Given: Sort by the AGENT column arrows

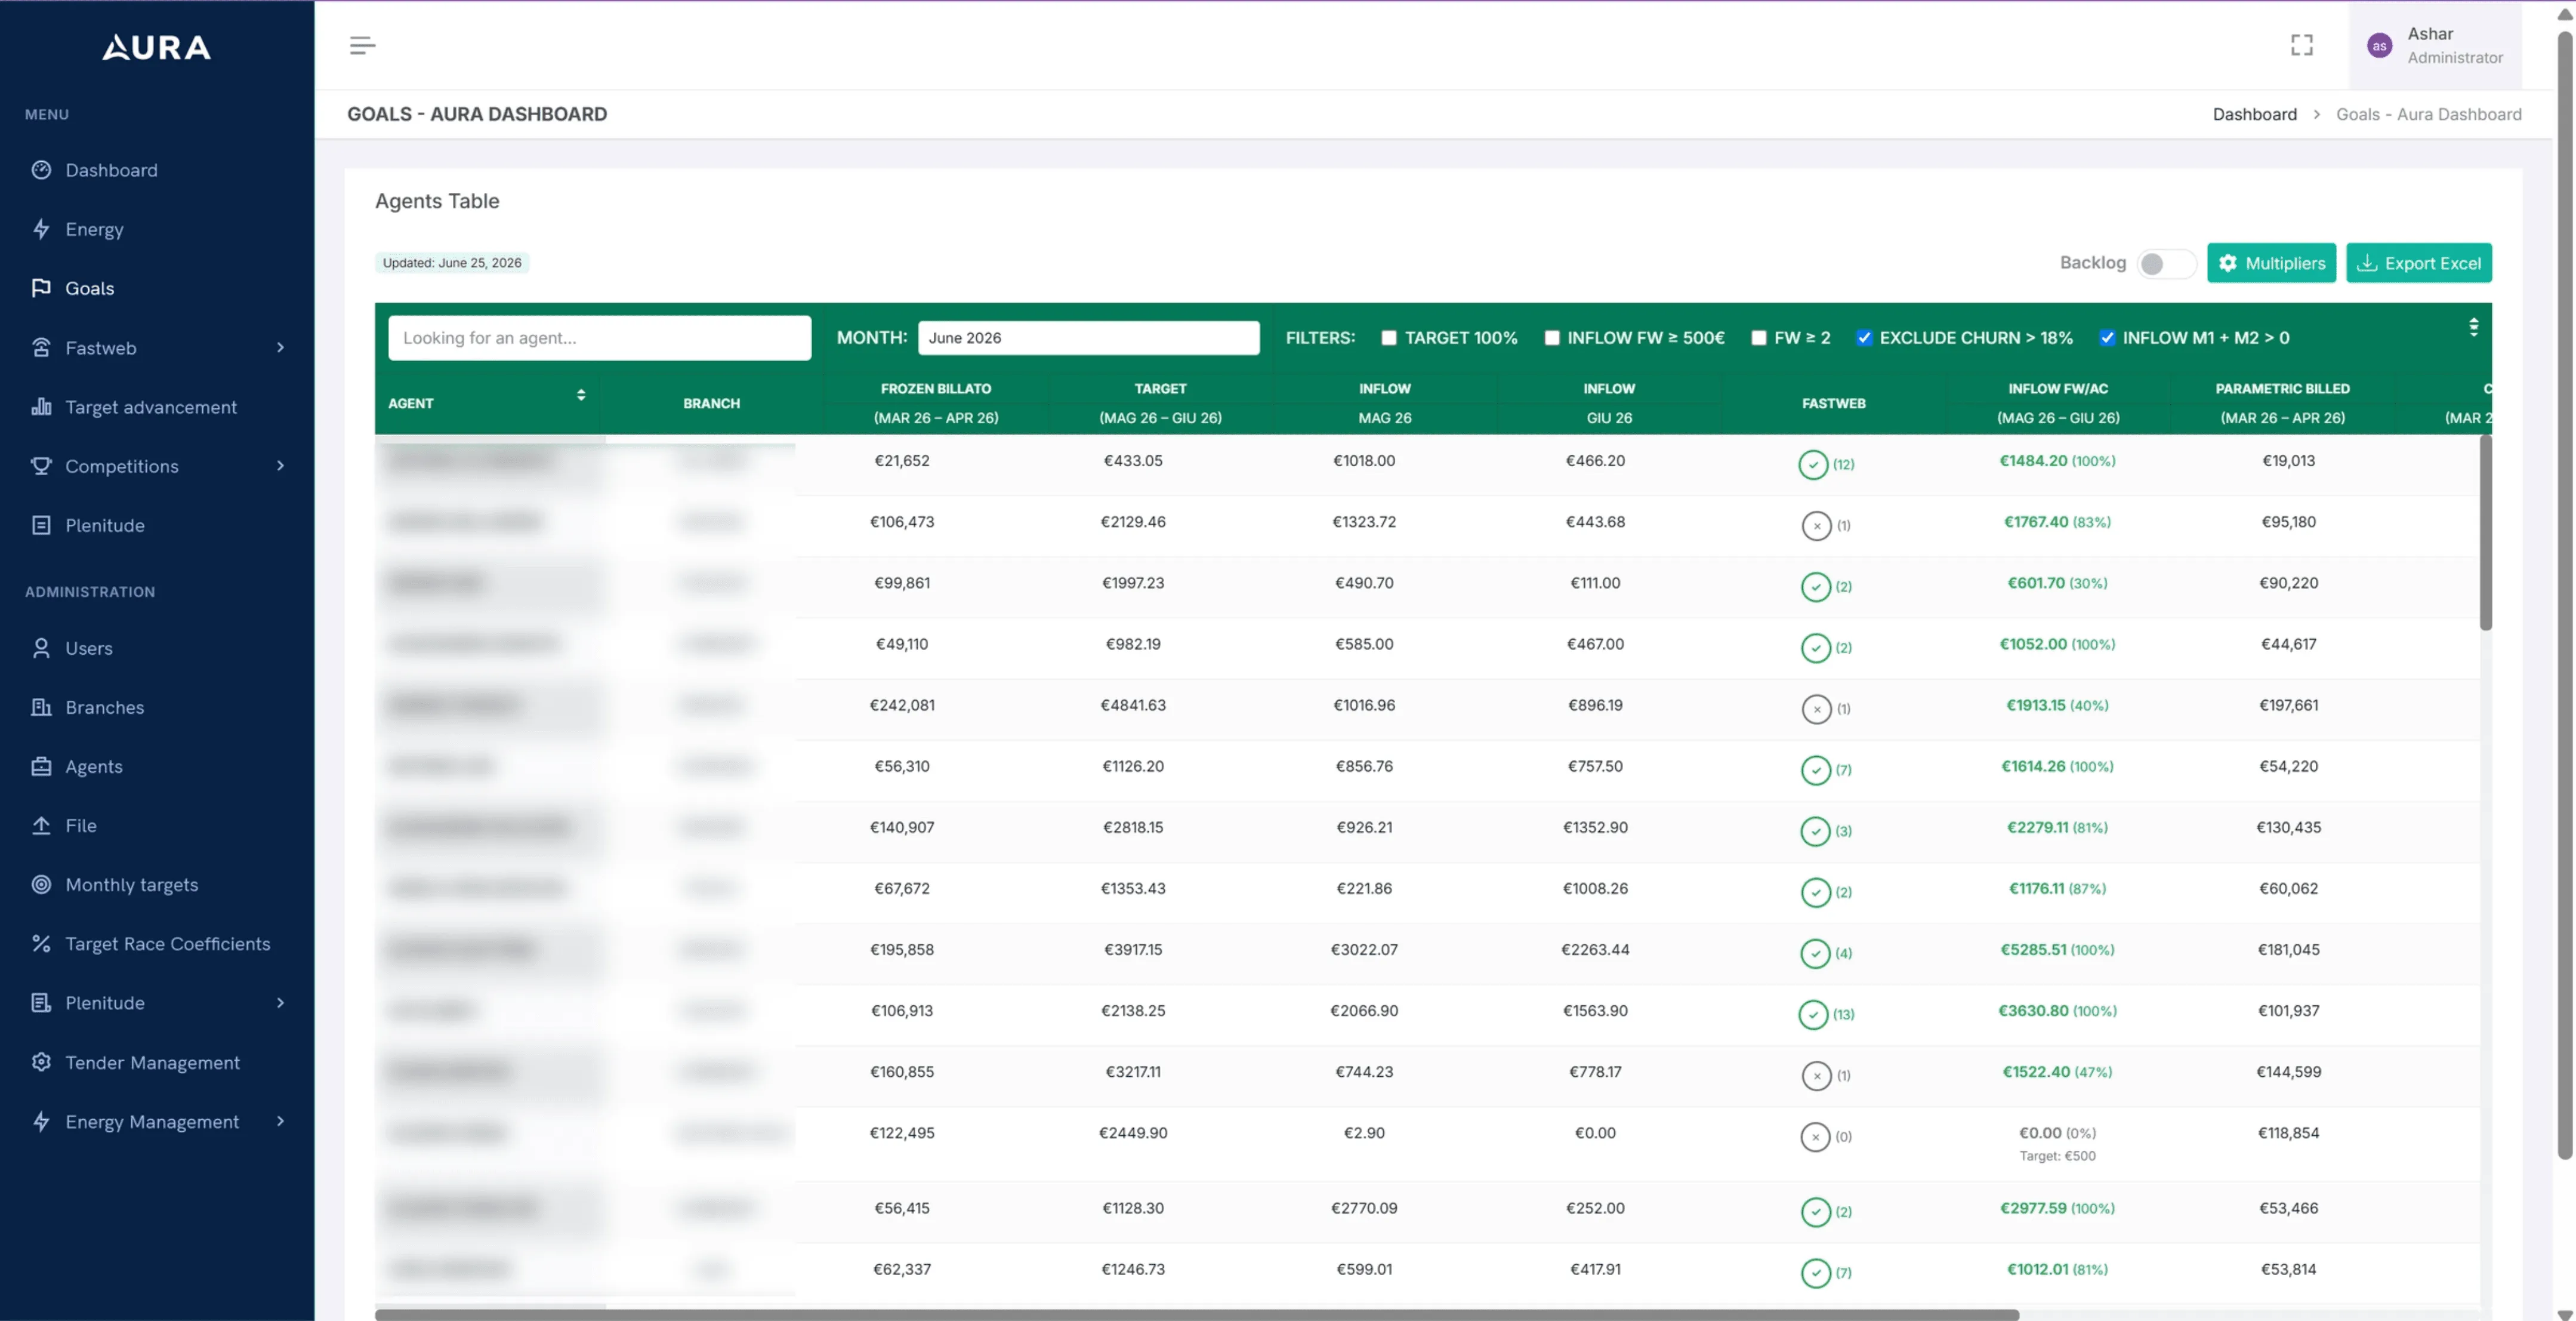Looking at the screenshot, I should pos(580,395).
